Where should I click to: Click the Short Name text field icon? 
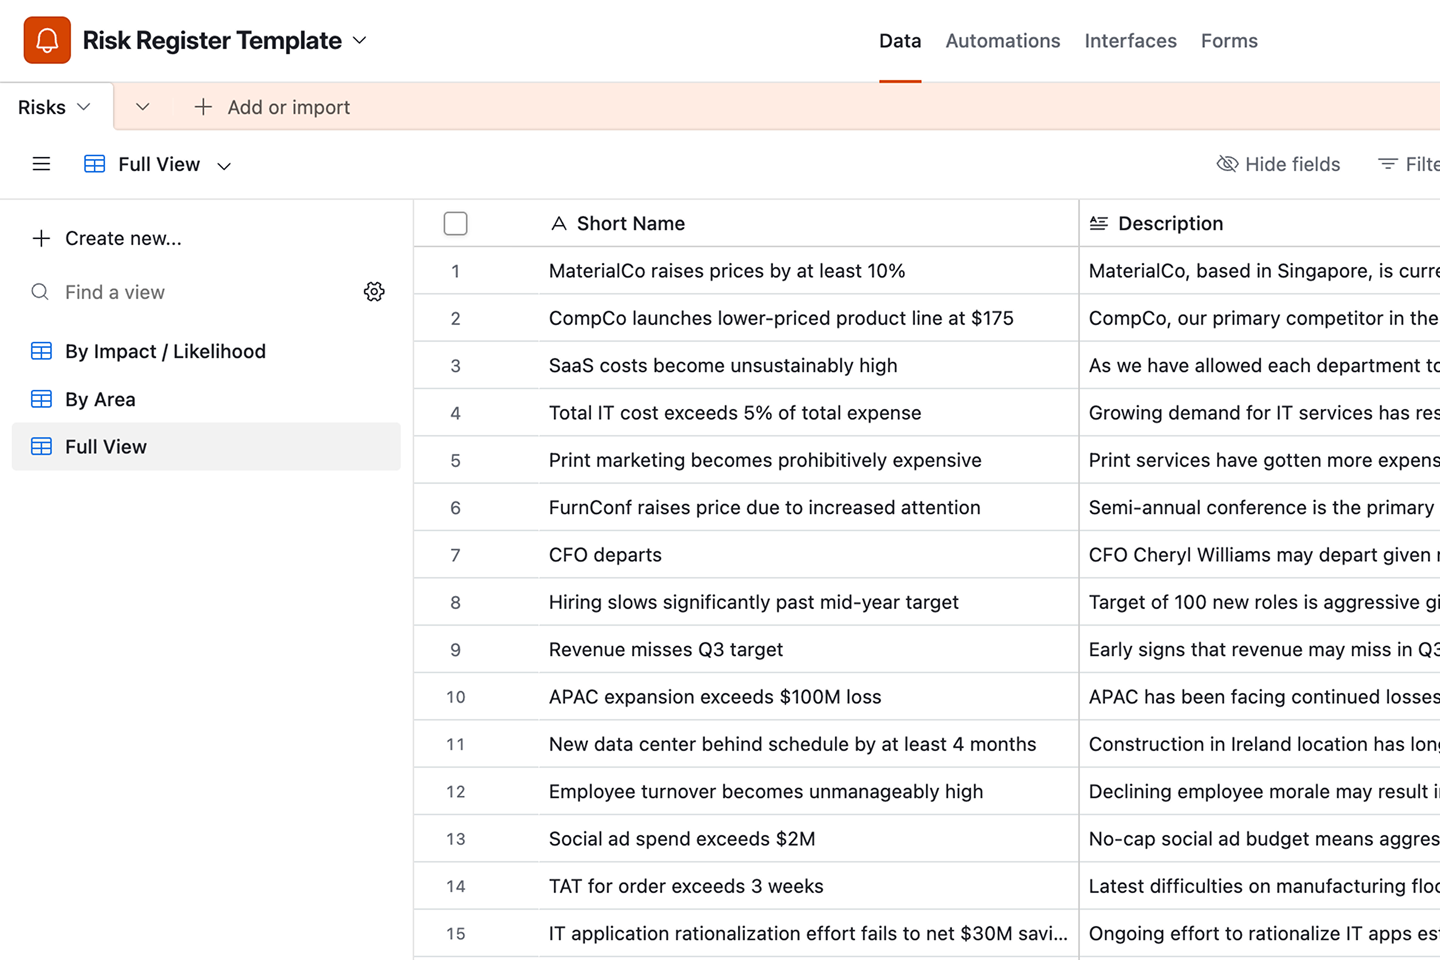coord(559,223)
